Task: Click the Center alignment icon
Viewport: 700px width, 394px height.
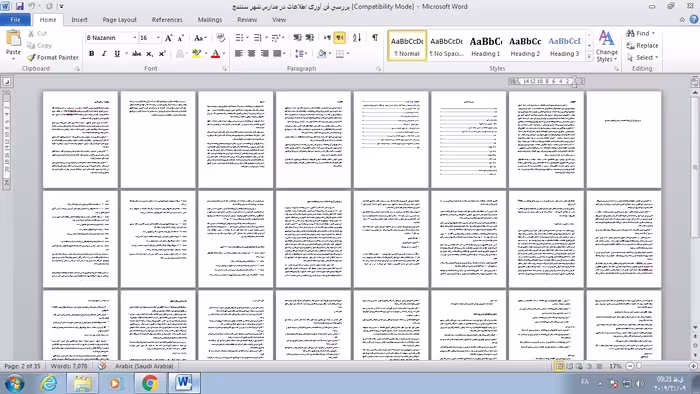Action: tap(251, 54)
